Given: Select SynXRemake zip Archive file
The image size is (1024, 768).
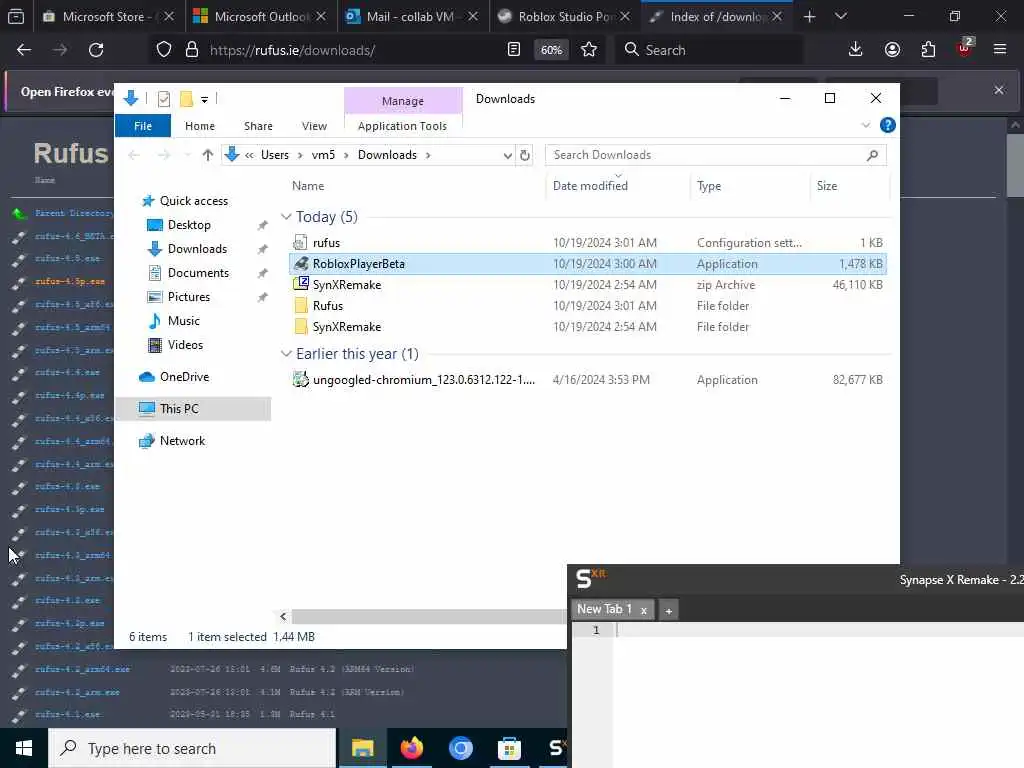Looking at the screenshot, I should tap(587, 285).
